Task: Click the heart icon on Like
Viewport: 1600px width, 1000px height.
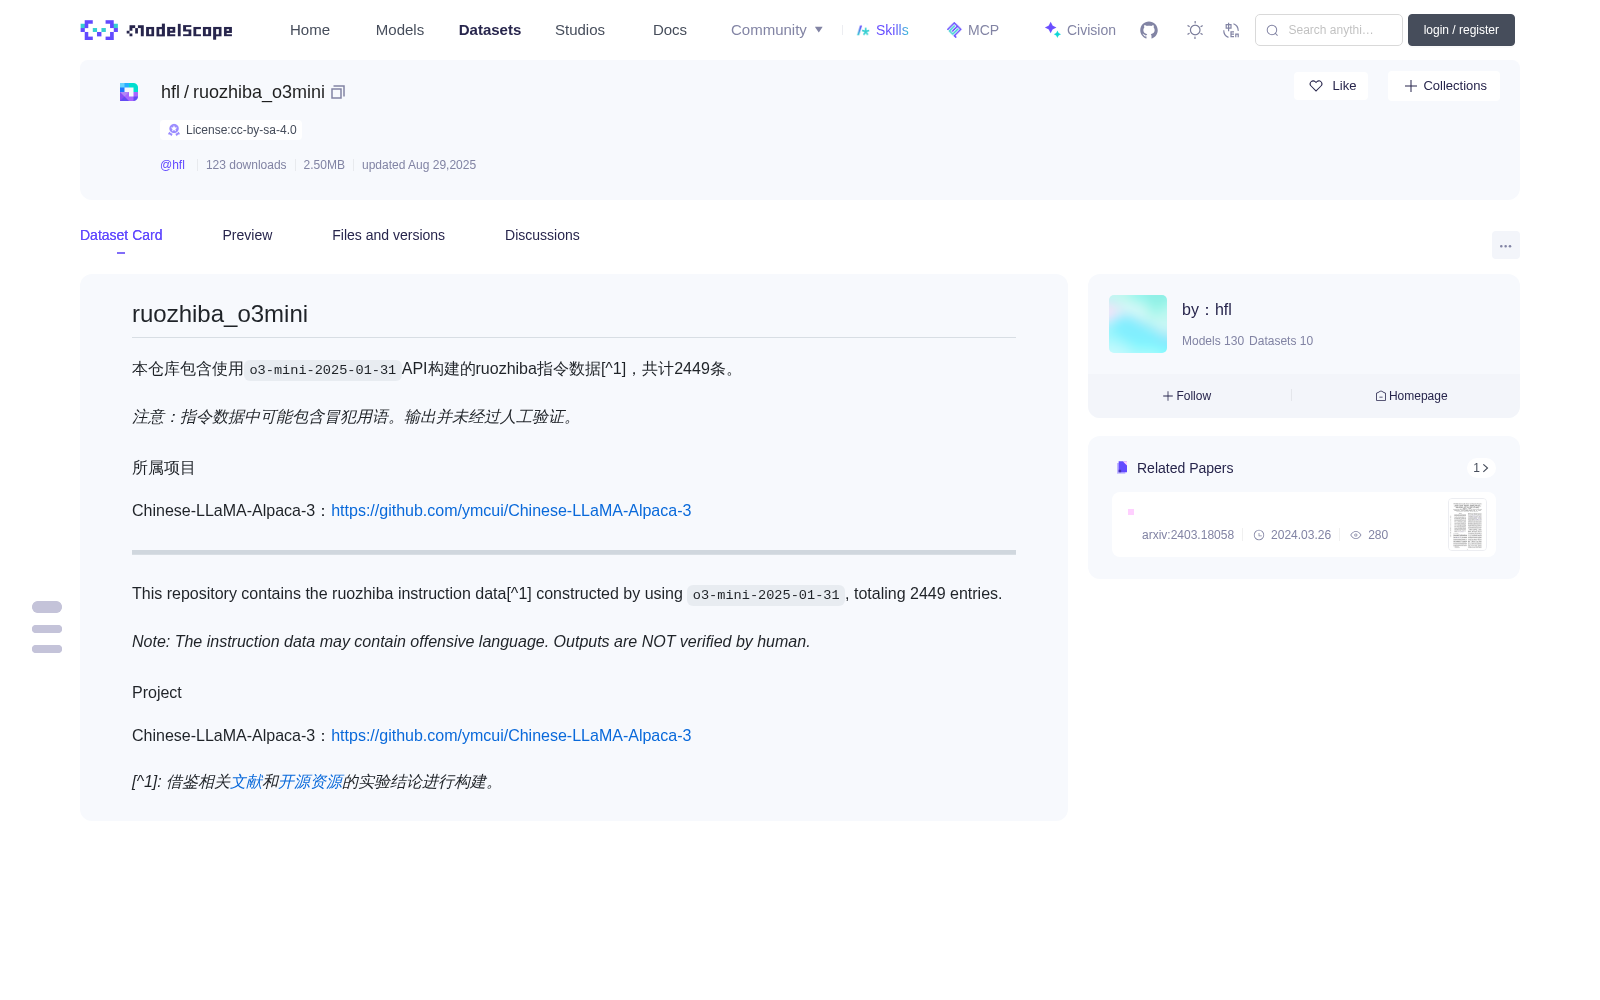Action: point(1316,86)
